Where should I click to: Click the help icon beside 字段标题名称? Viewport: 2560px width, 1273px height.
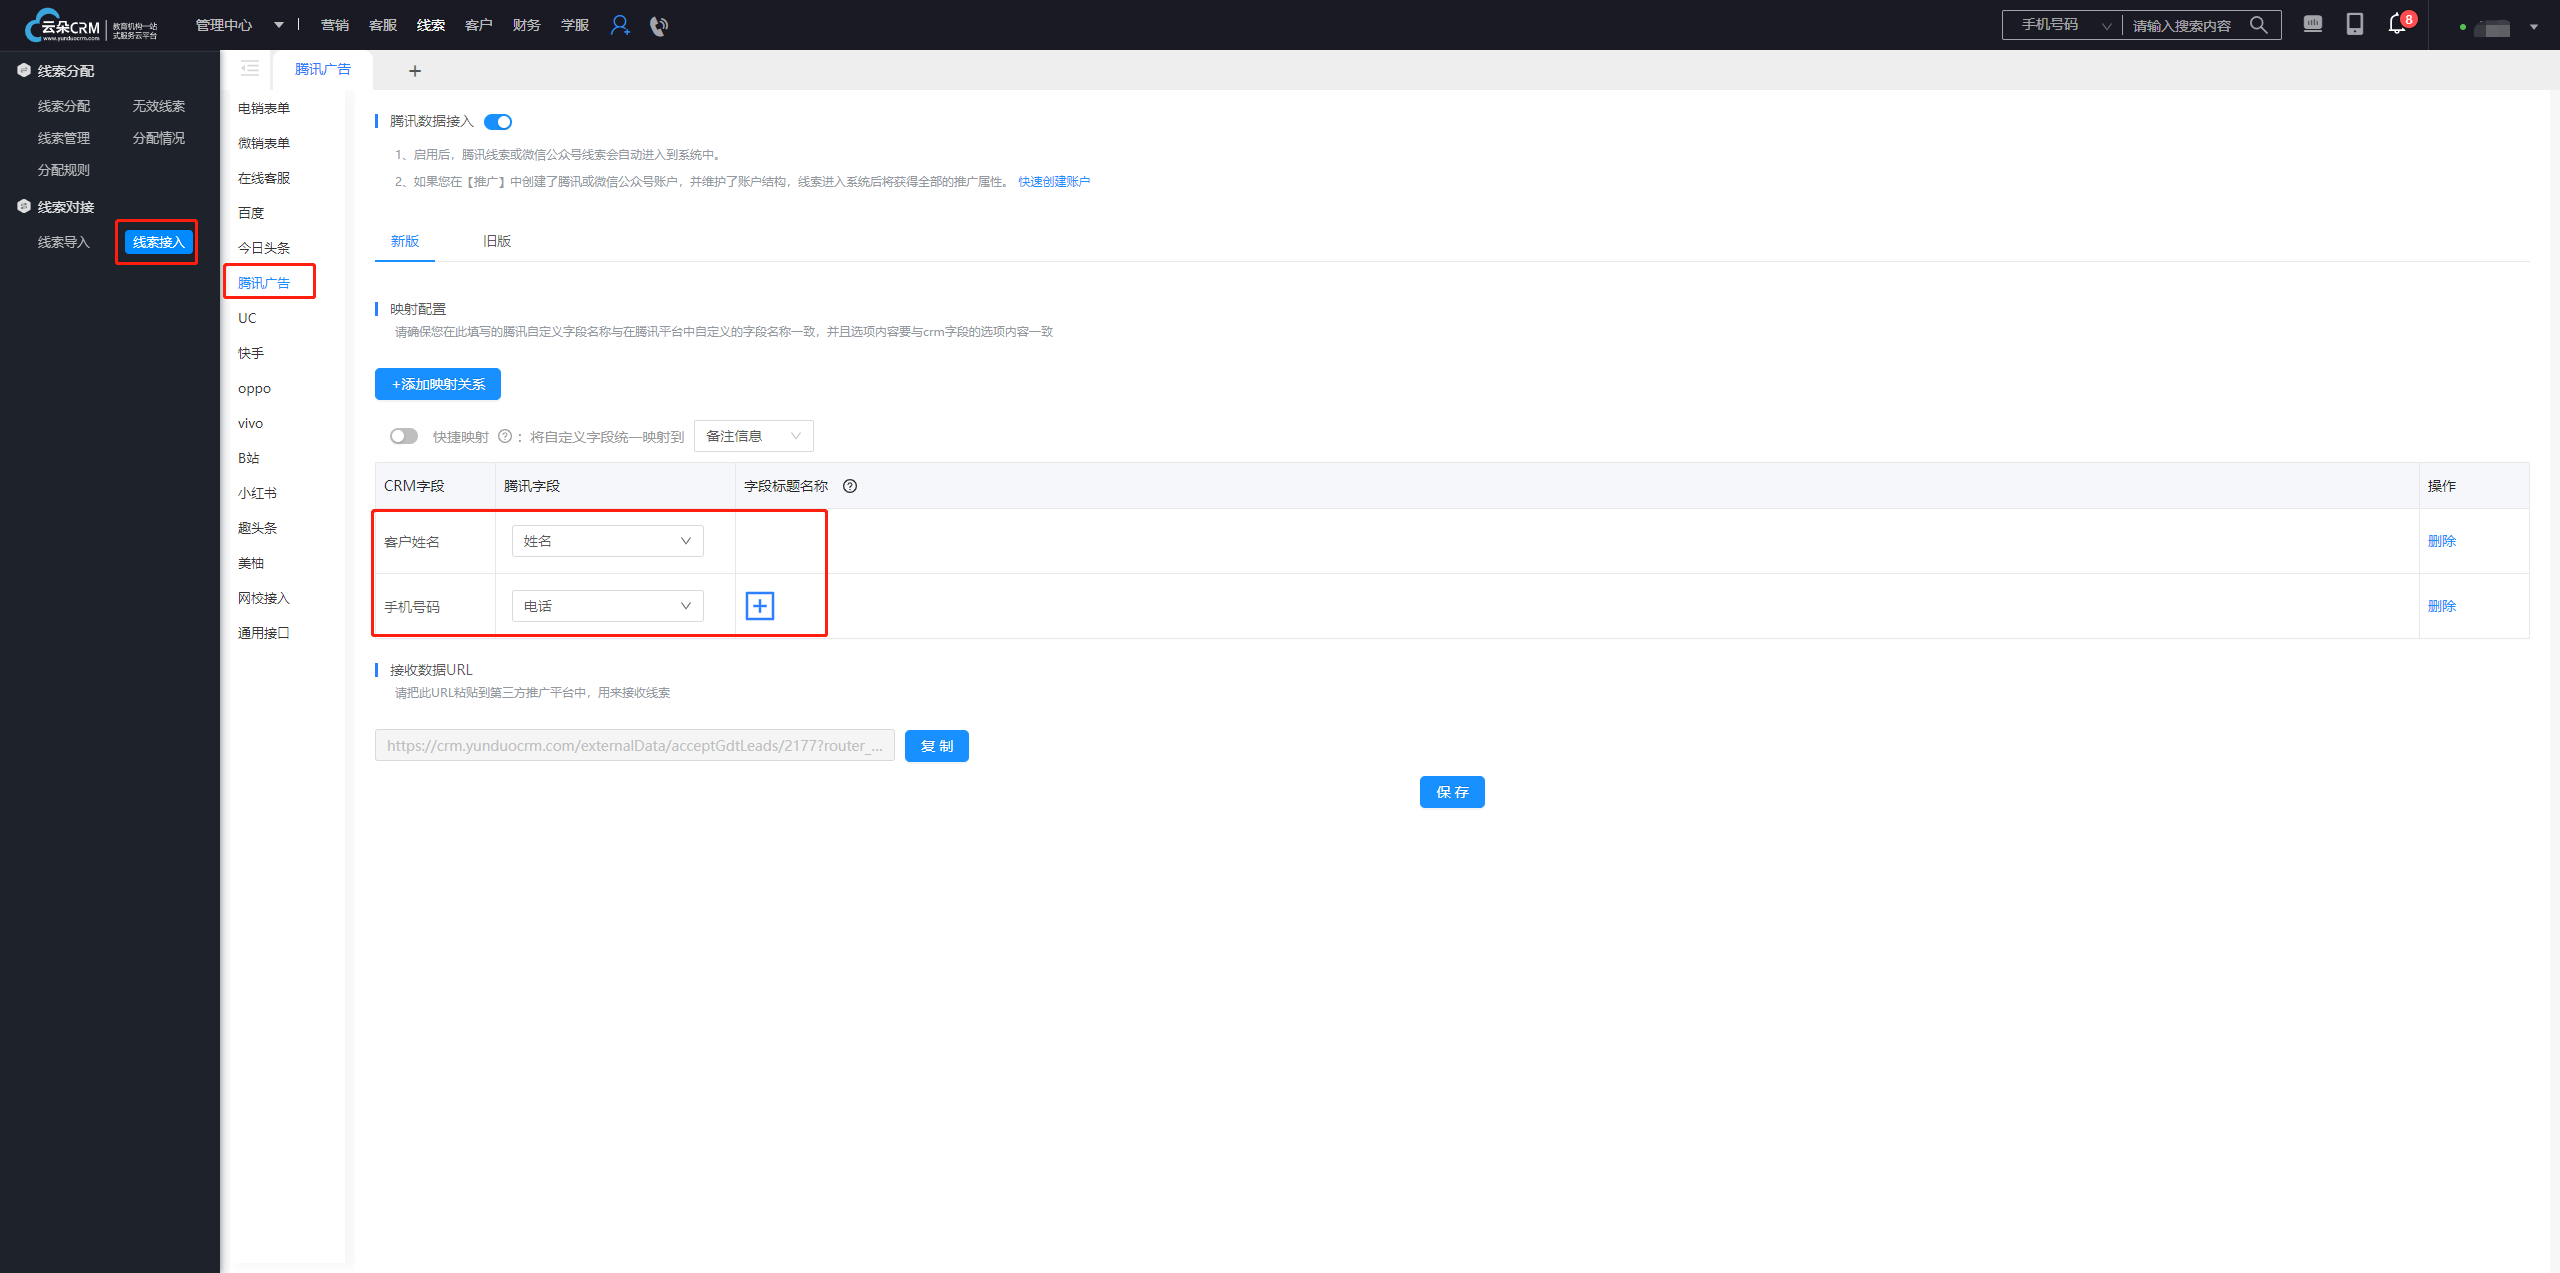point(850,486)
